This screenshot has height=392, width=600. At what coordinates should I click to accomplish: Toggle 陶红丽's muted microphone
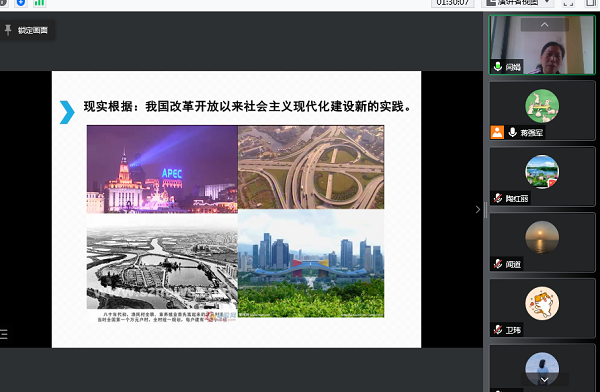497,198
